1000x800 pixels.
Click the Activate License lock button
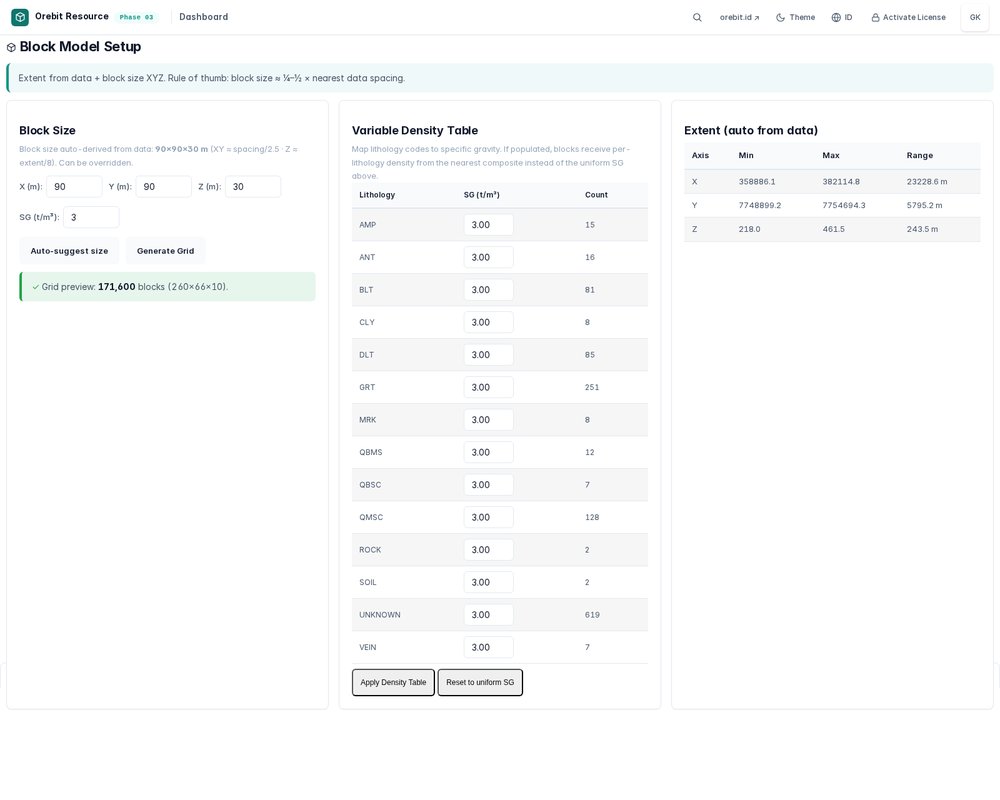pos(909,17)
